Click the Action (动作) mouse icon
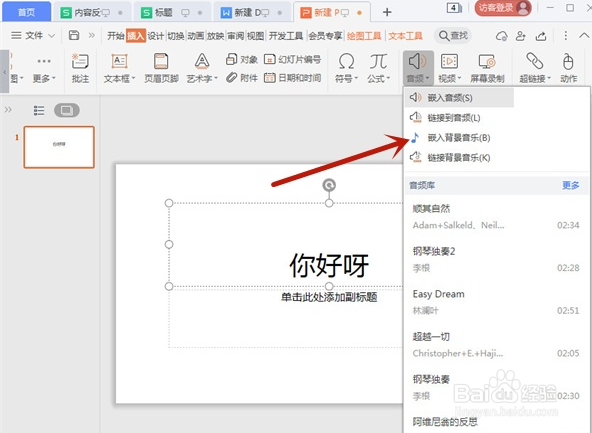 568,62
